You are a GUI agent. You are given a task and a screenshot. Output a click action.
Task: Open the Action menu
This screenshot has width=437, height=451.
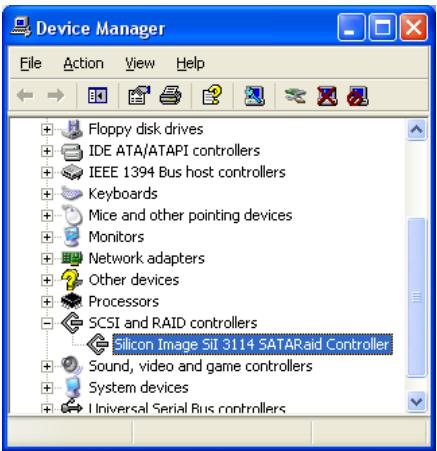coord(84,63)
